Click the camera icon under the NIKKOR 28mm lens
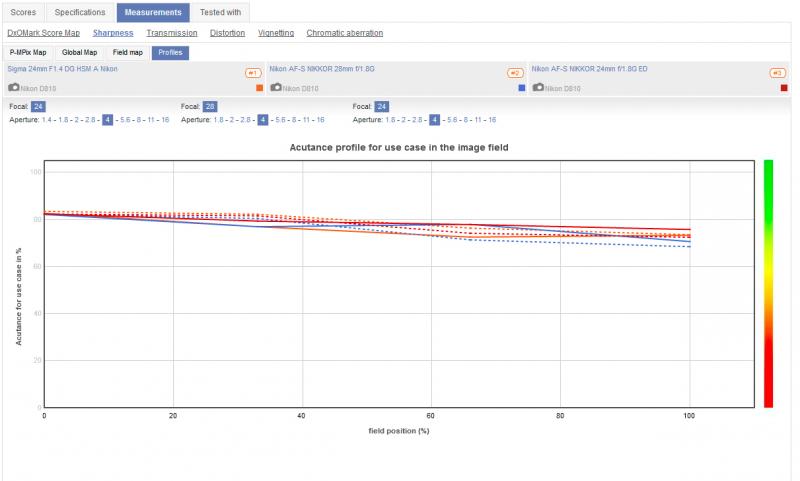This screenshot has height=481, width=800. 276,87
